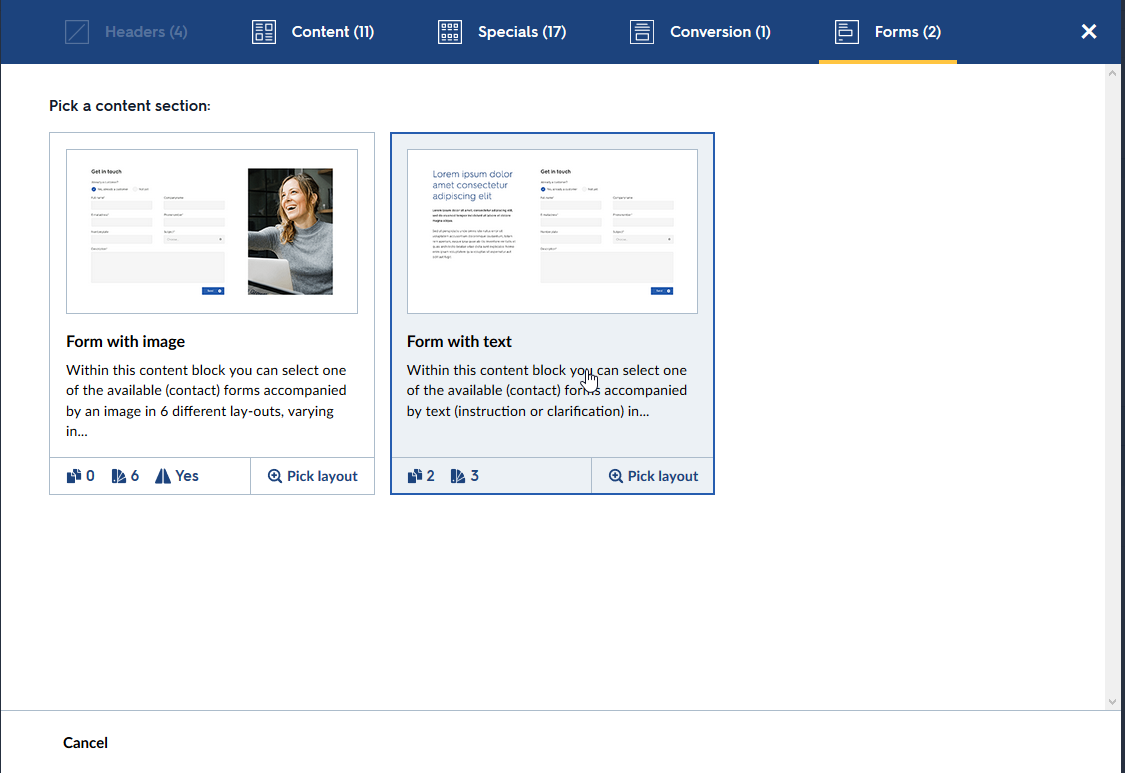Click the scrollbar down arrow
The height and width of the screenshot is (773, 1125).
click(1112, 702)
